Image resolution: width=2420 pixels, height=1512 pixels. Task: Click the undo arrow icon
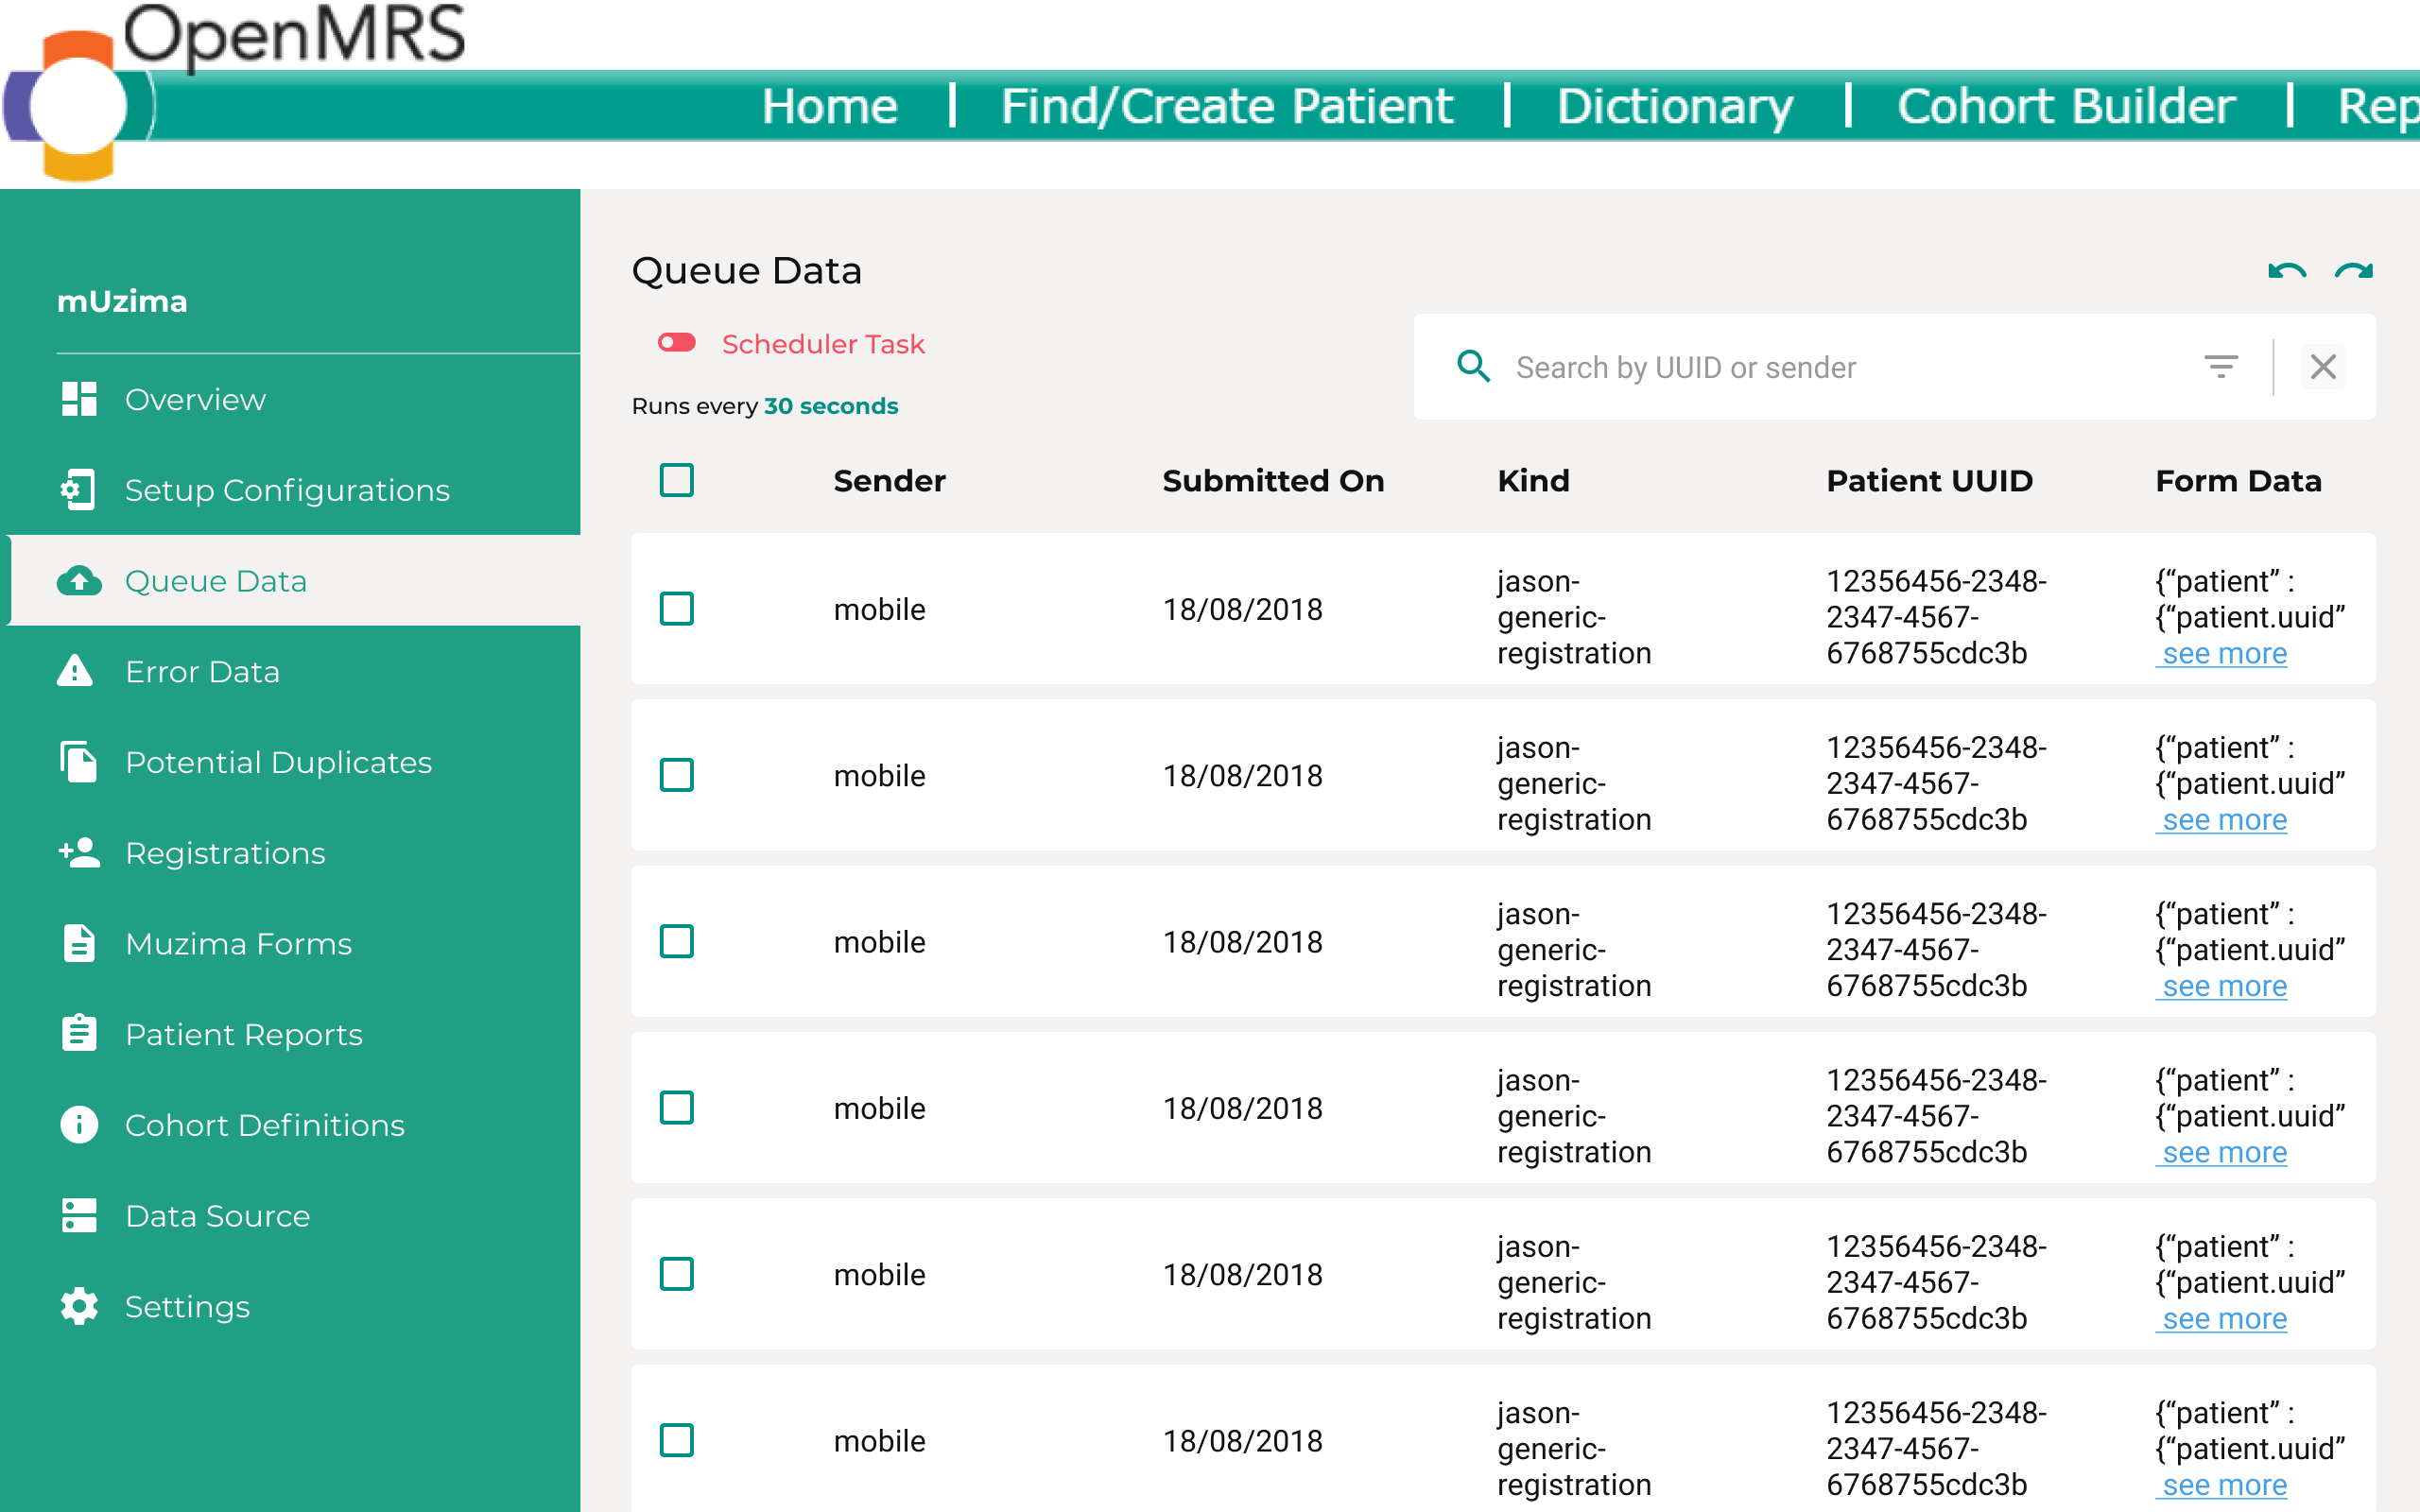coord(2287,271)
